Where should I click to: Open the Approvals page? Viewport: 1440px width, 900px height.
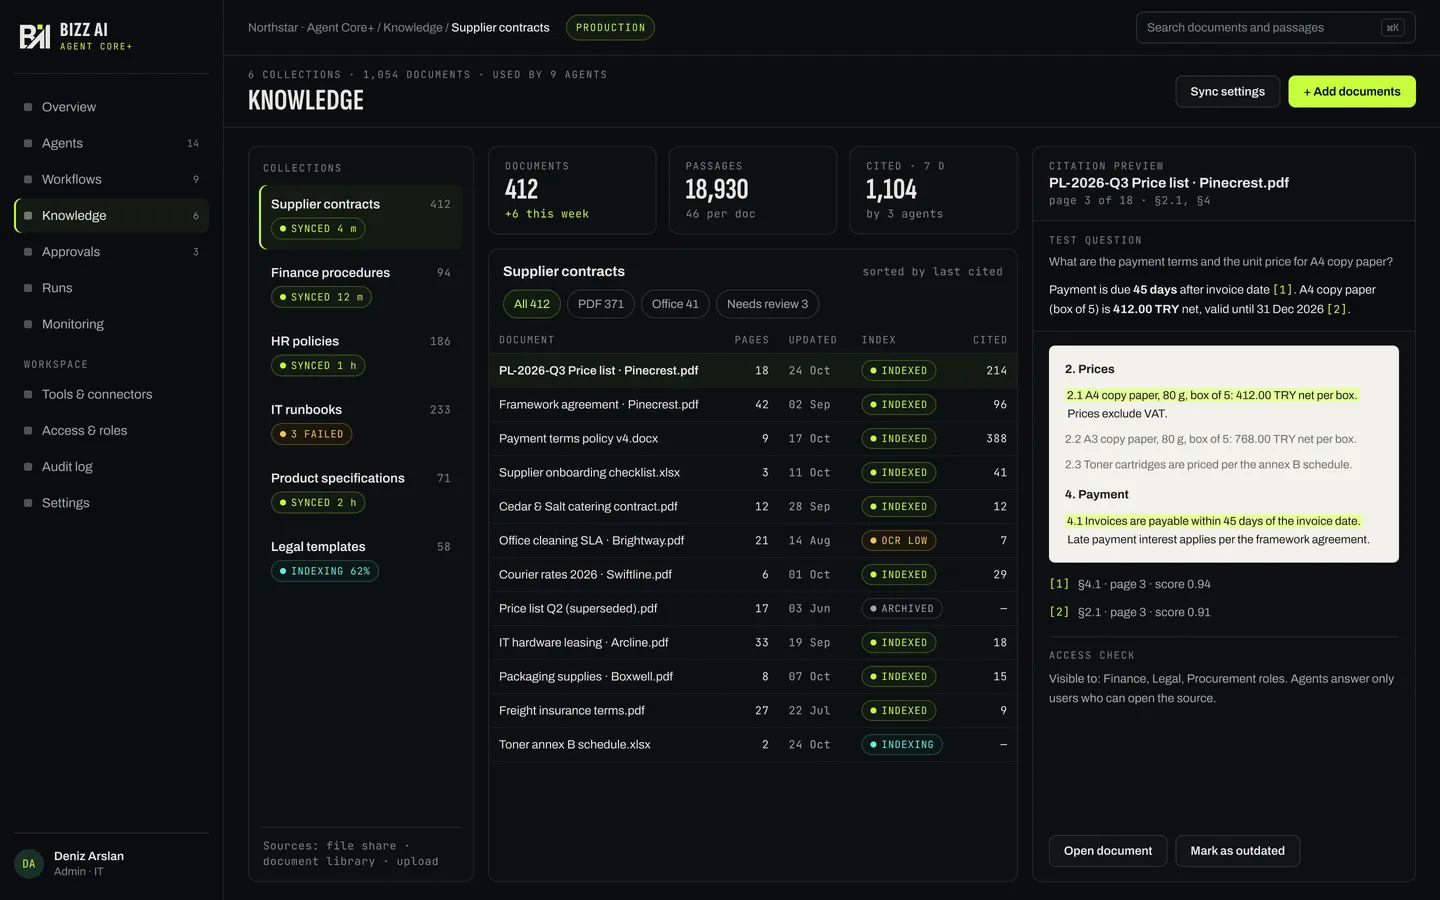pos(111,252)
